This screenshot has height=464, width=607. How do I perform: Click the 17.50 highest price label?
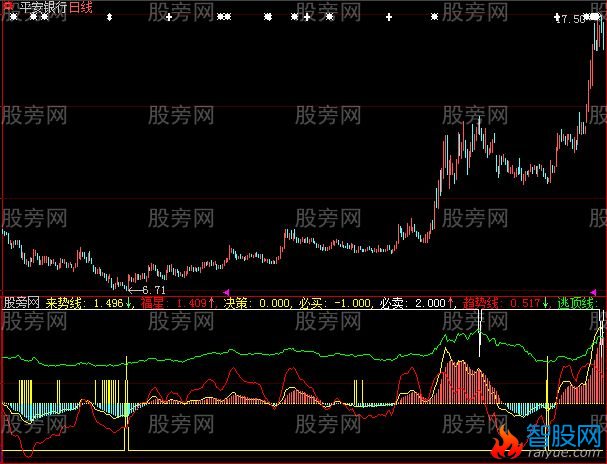[x=573, y=19]
